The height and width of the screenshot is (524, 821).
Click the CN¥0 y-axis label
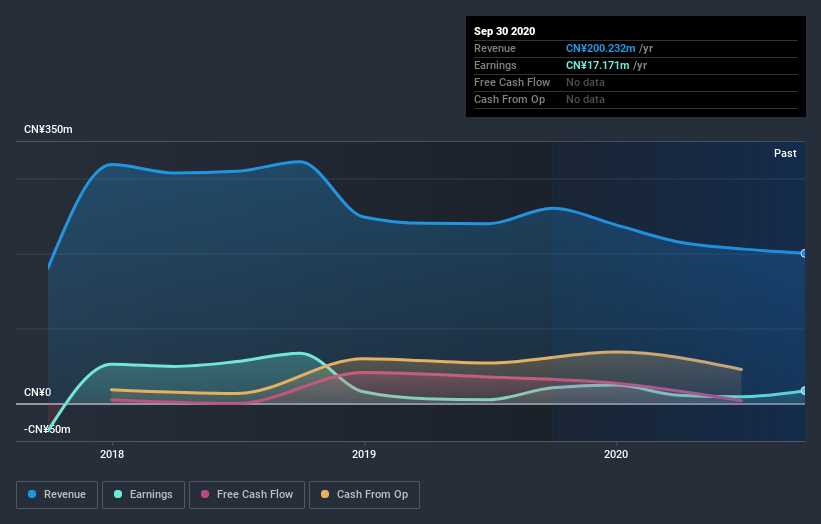coord(38,392)
